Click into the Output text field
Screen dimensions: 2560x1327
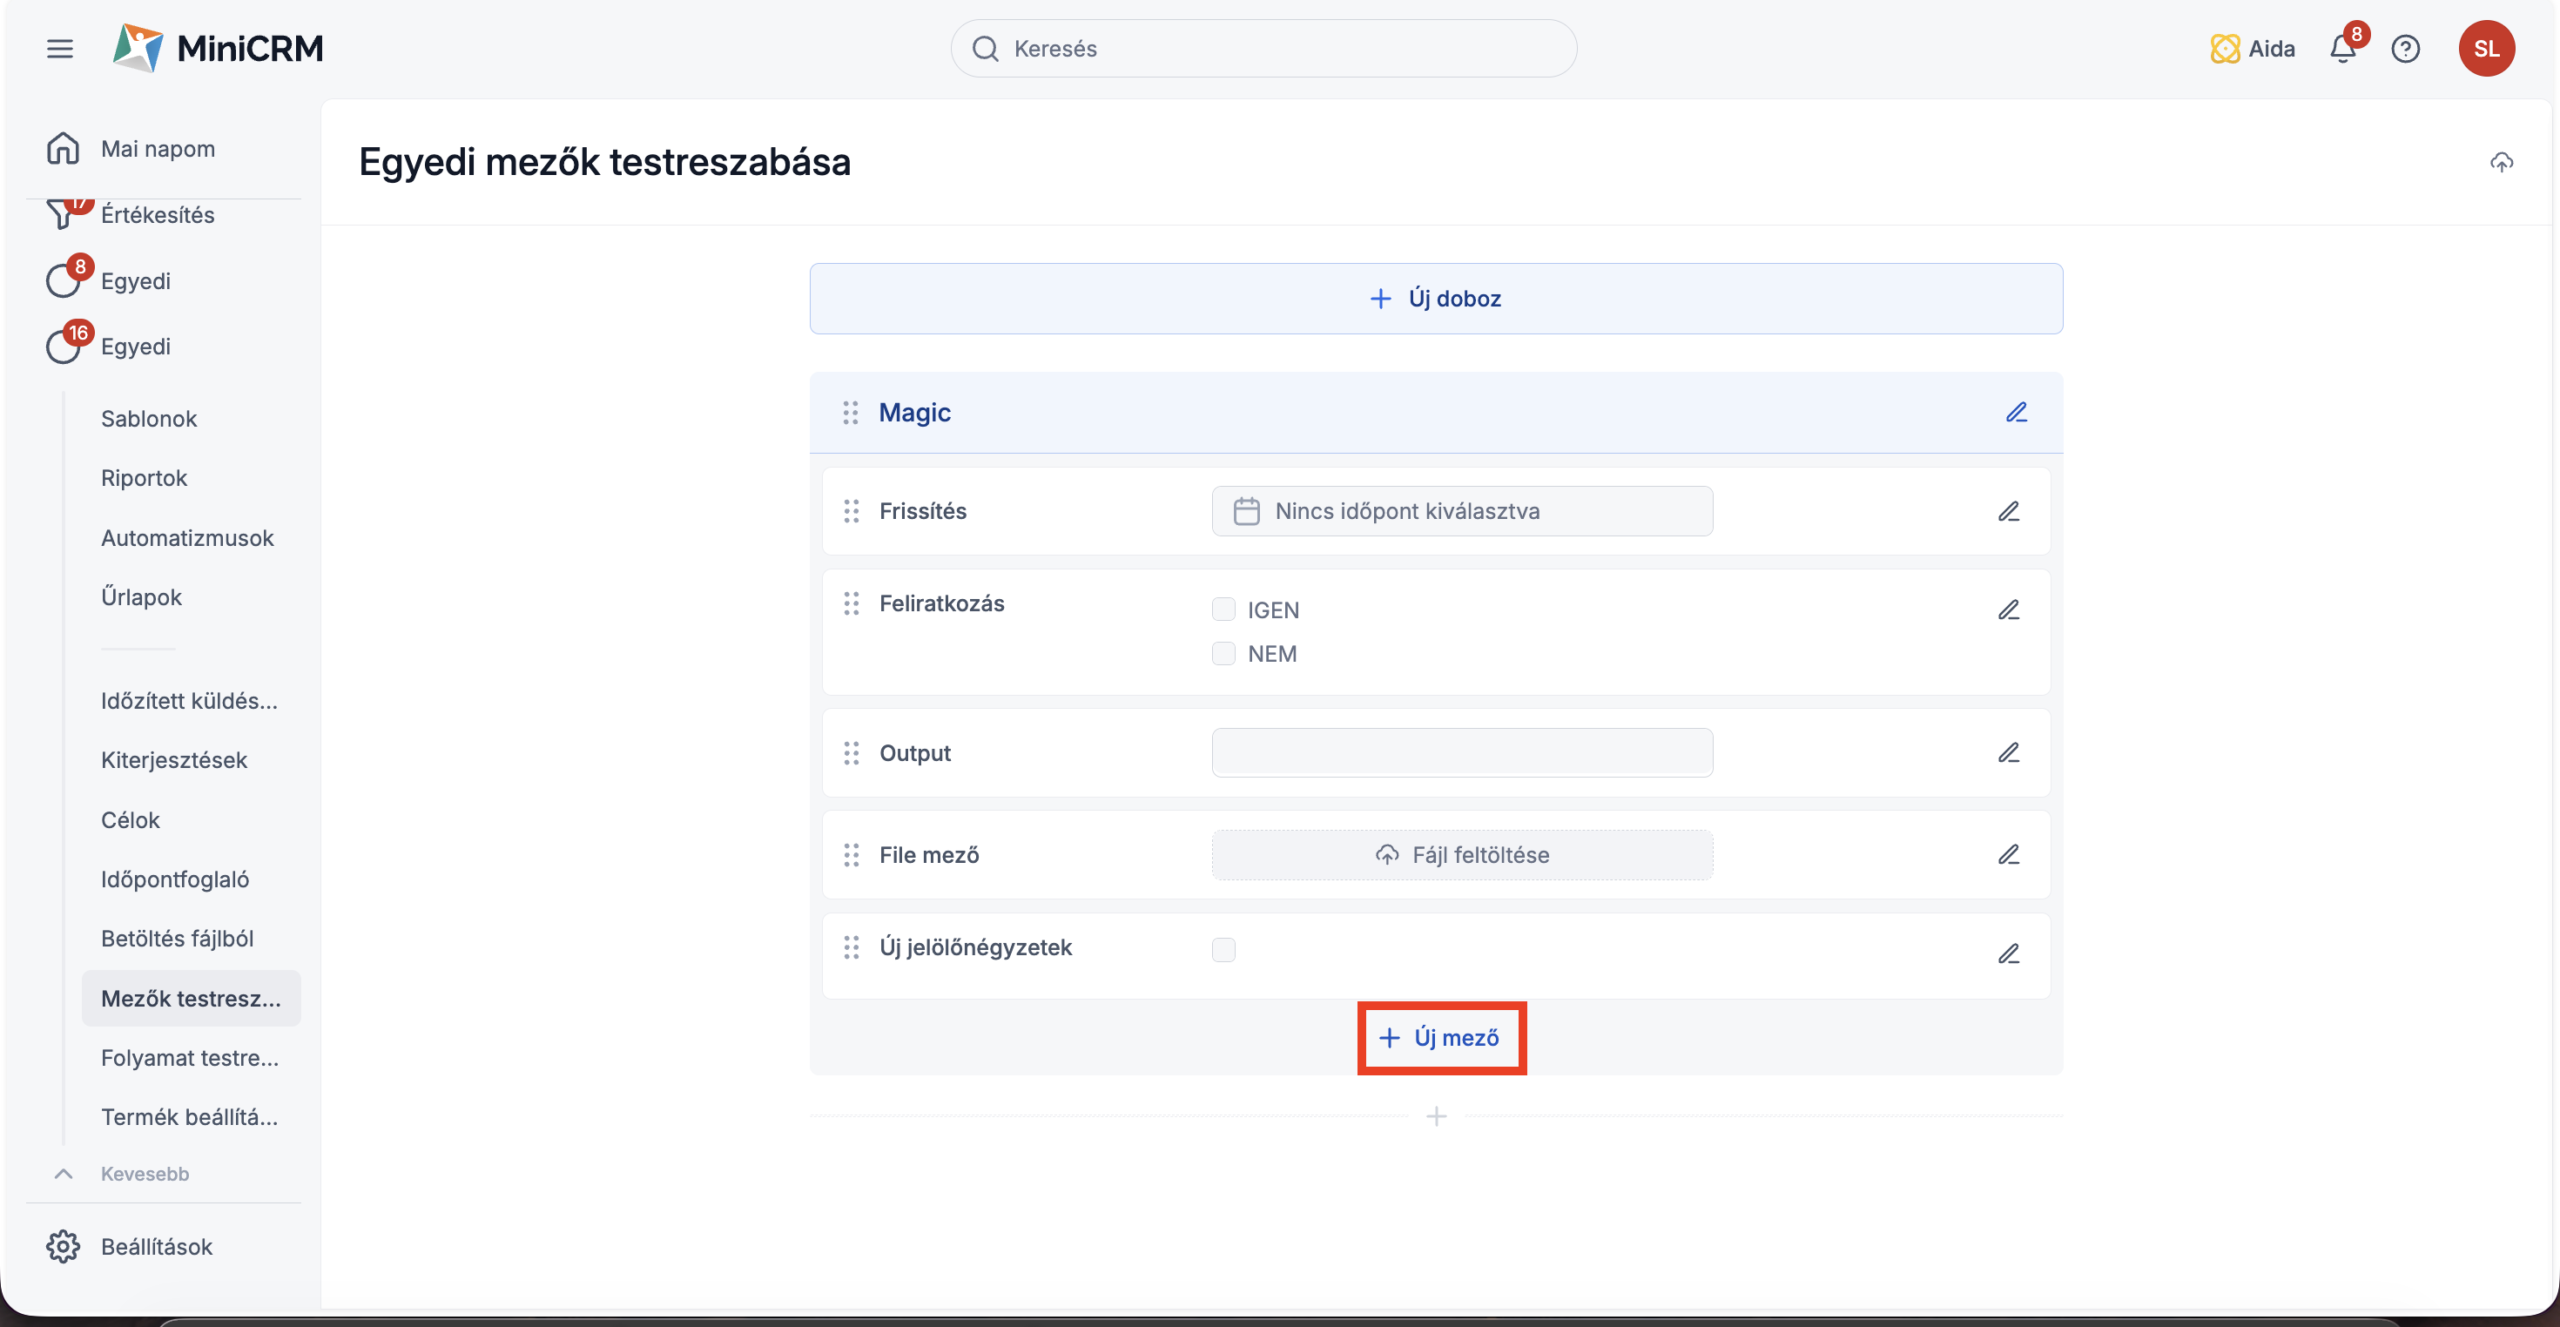pos(1462,752)
